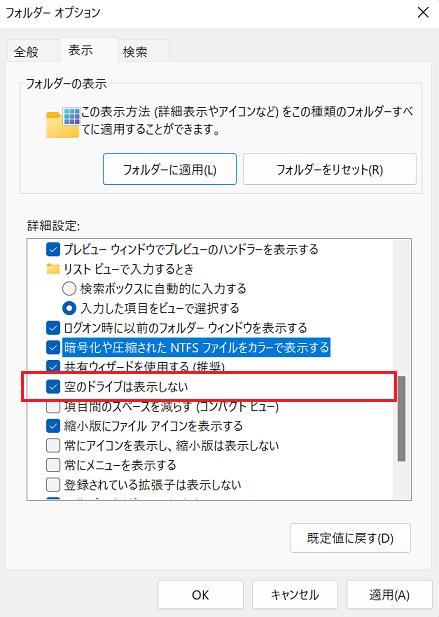
Task: Check 常にメニューを表示する option
Action: click(x=53, y=465)
